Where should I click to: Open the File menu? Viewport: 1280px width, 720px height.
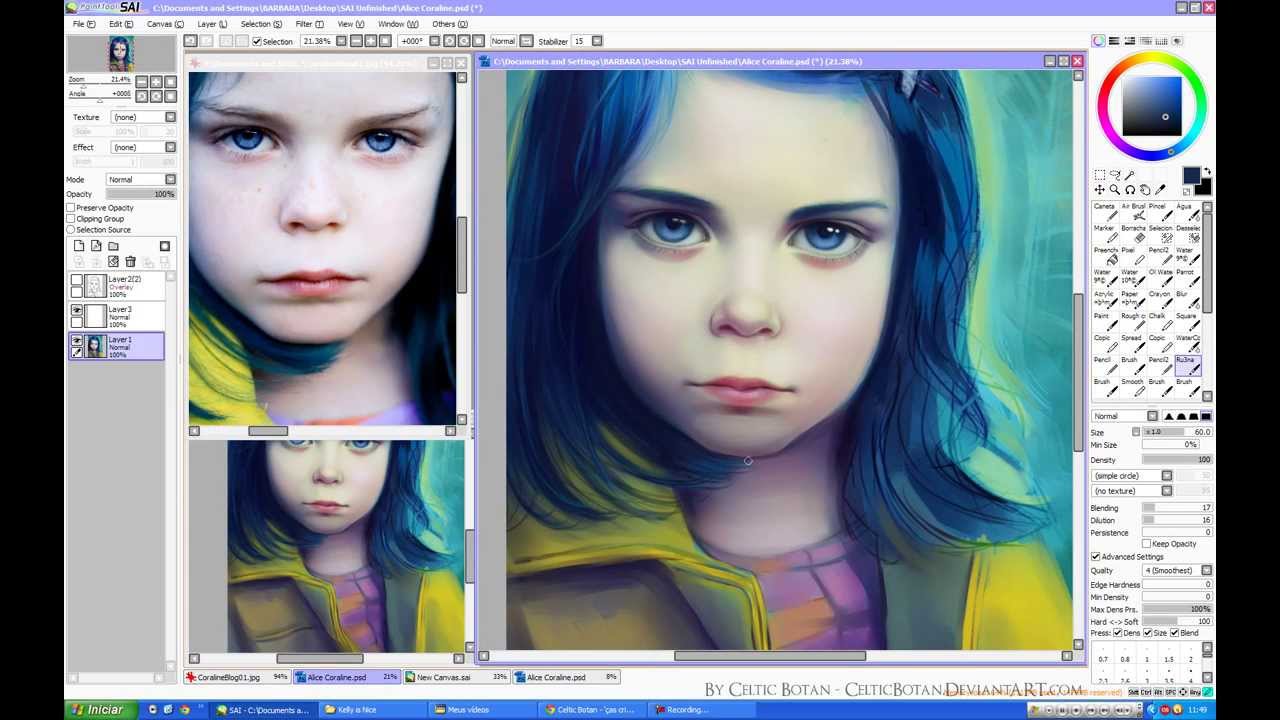coord(84,24)
